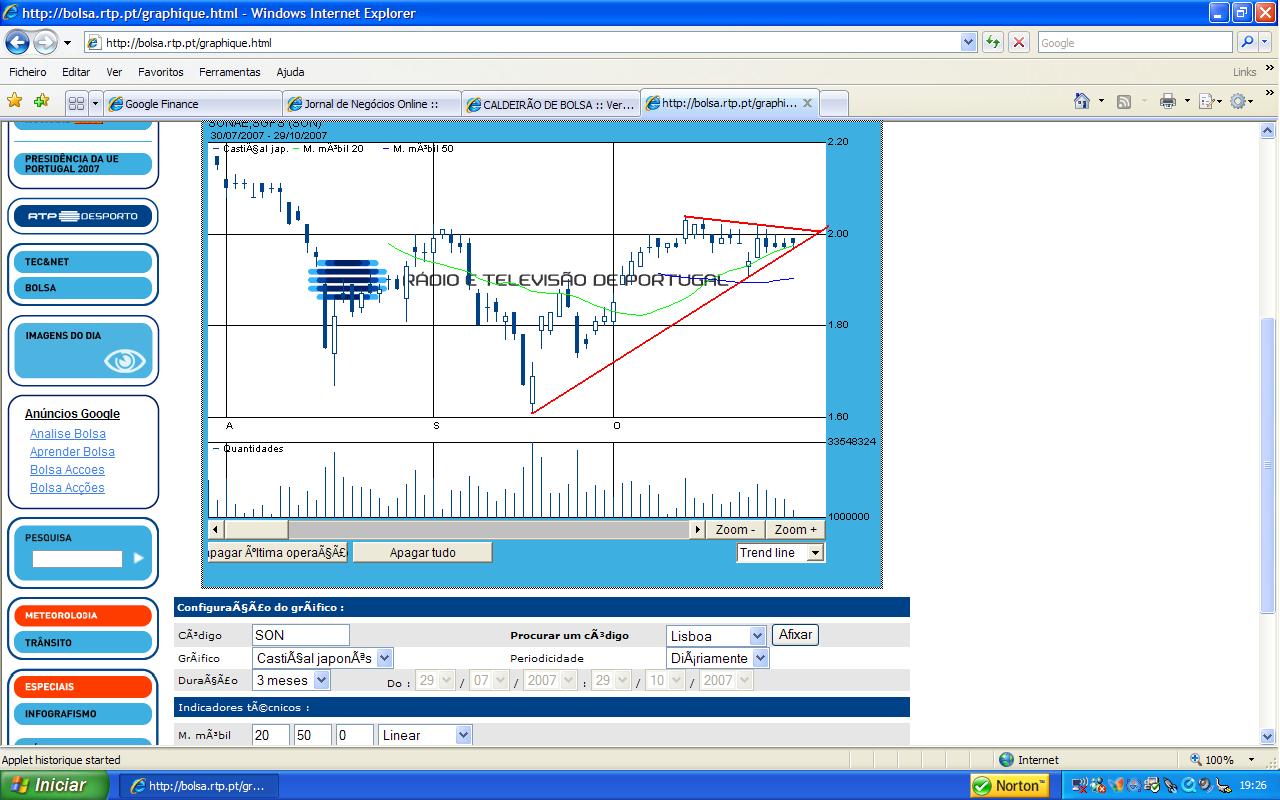Open the Favoritos menu
This screenshot has height=800, width=1280.
pos(161,72)
